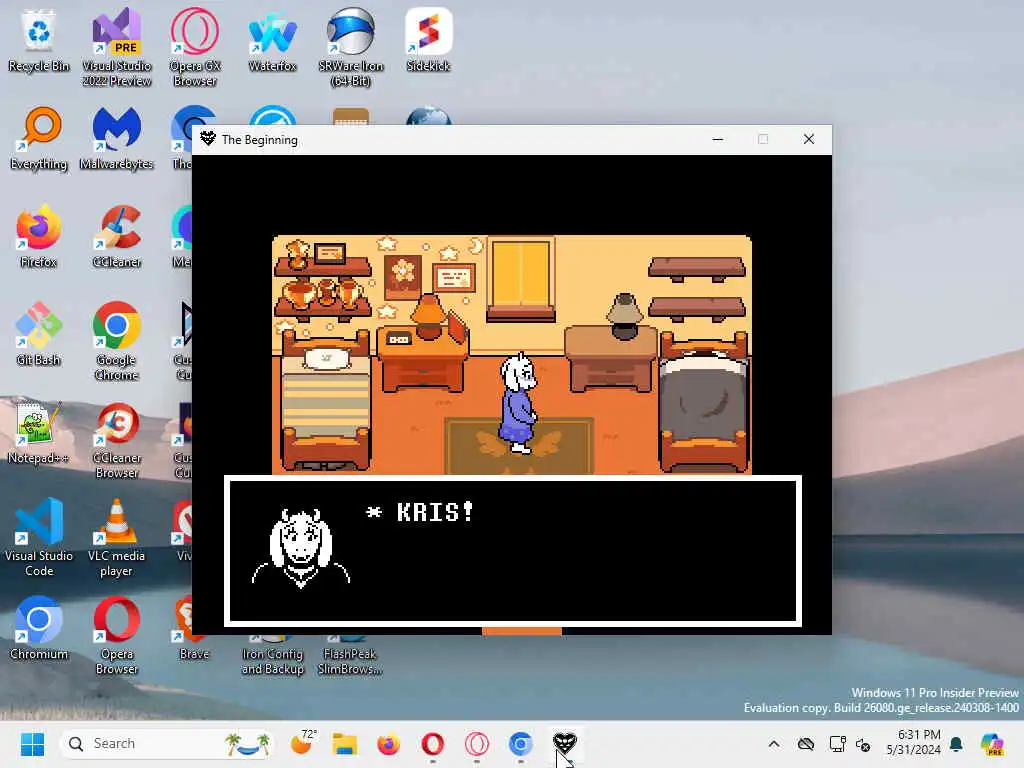Launch Sidekick desktop shortcut
This screenshot has height=768, width=1024.
(x=428, y=40)
